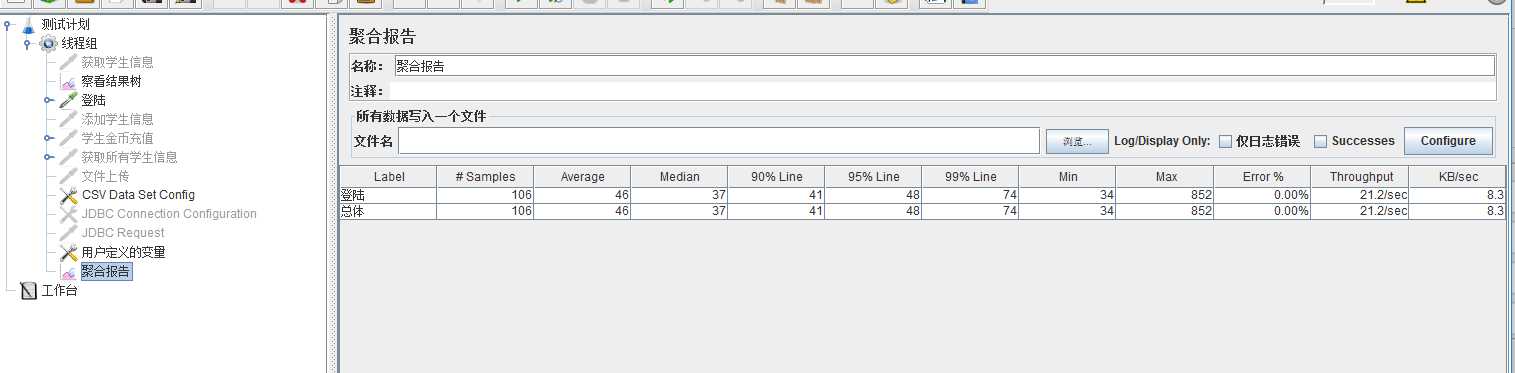This screenshot has height=373, width=1515.
Task: Click the 8.3 KB/sec cell in 登陆 row
Action: (x=1457, y=195)
